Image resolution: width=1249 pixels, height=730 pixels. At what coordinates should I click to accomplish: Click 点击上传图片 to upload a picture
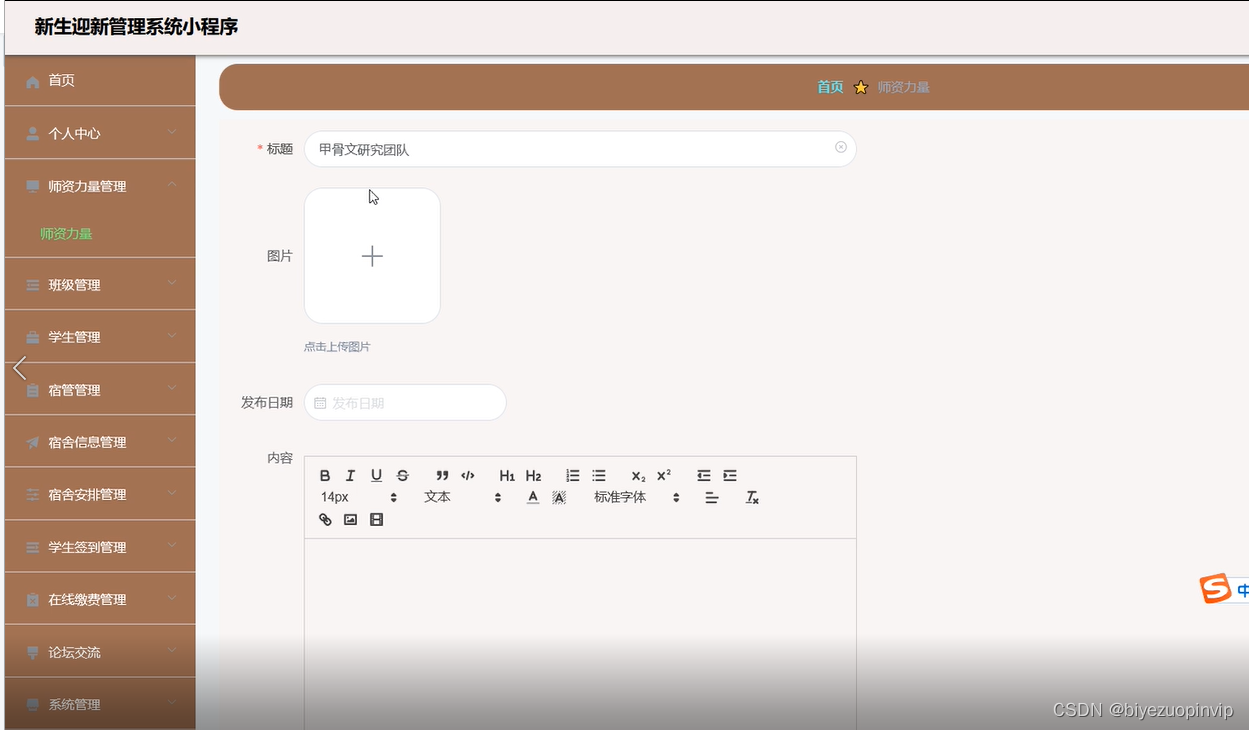(x=340, y=346)
